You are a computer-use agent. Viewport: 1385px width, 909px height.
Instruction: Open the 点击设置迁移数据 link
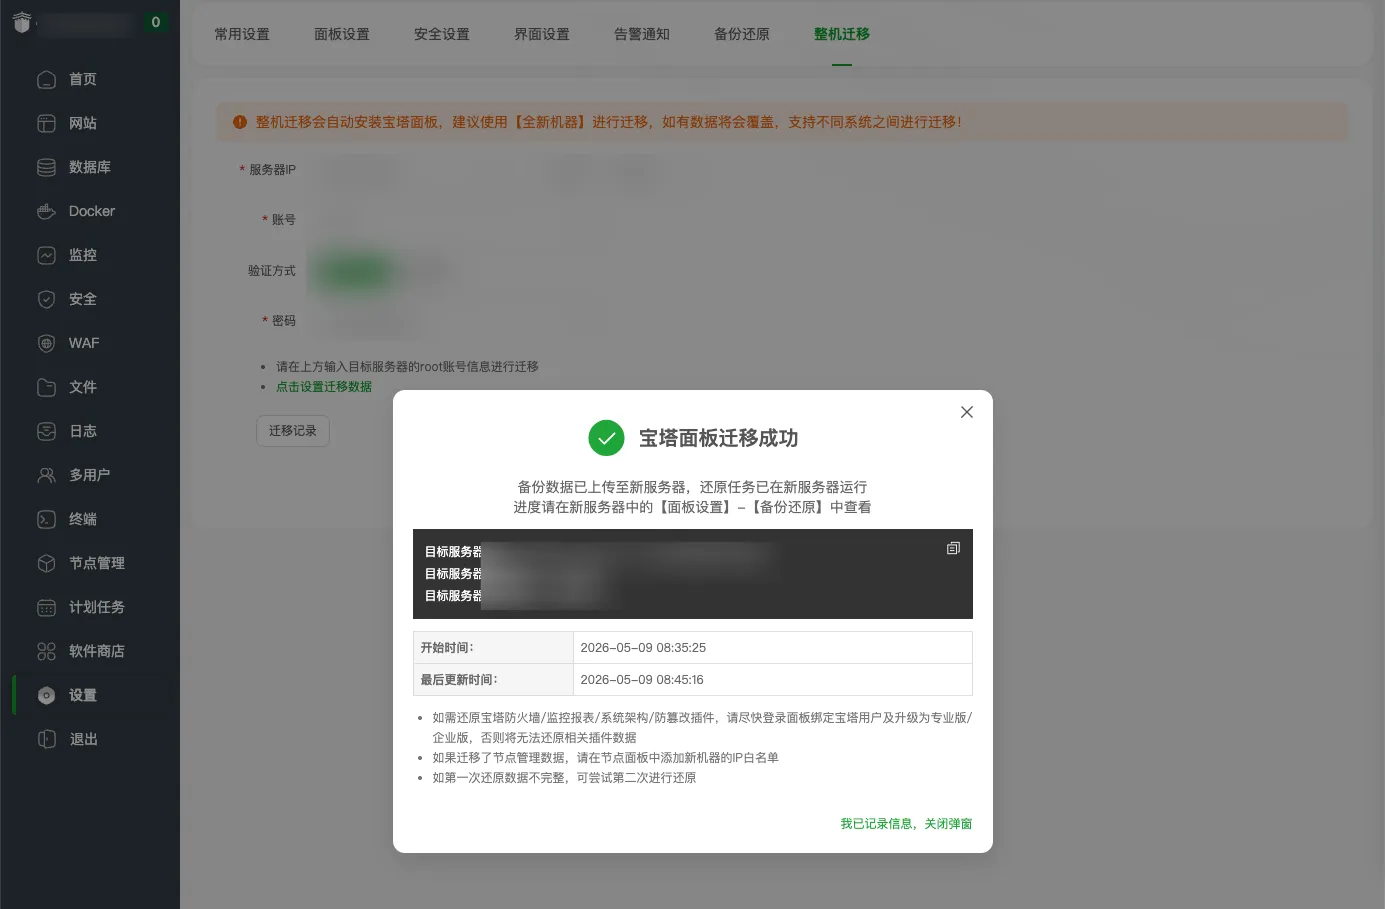pos(324,387)
